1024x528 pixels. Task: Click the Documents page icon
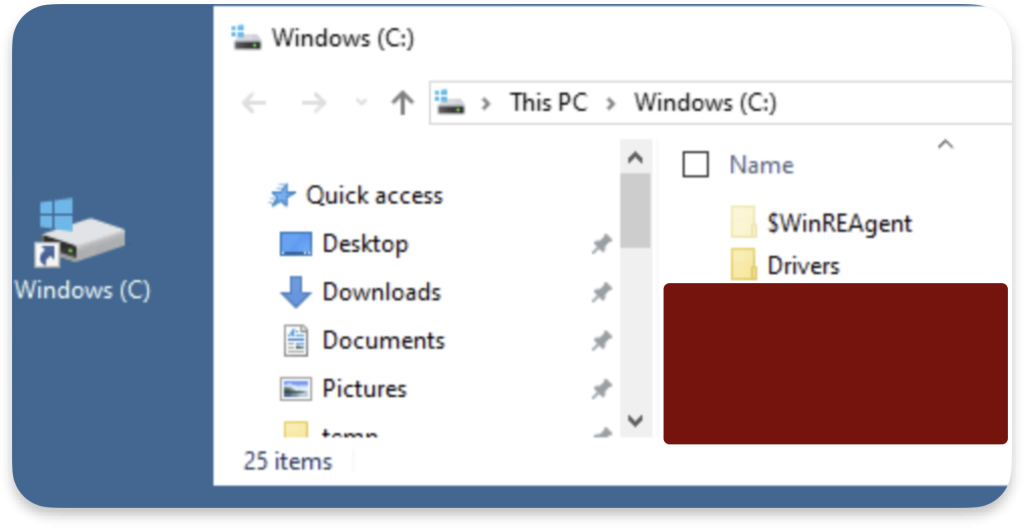[296, 340]
